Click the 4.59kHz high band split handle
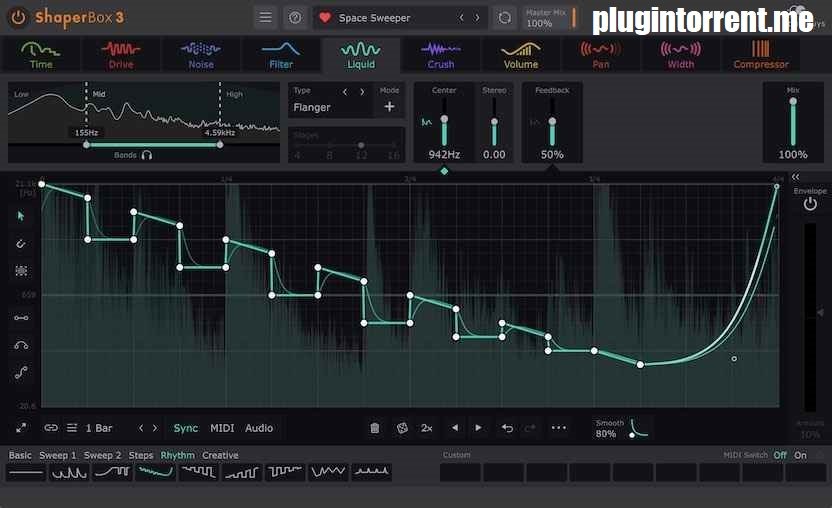Image resolution: width=832 pixels, height=508 pixels. 220,144
